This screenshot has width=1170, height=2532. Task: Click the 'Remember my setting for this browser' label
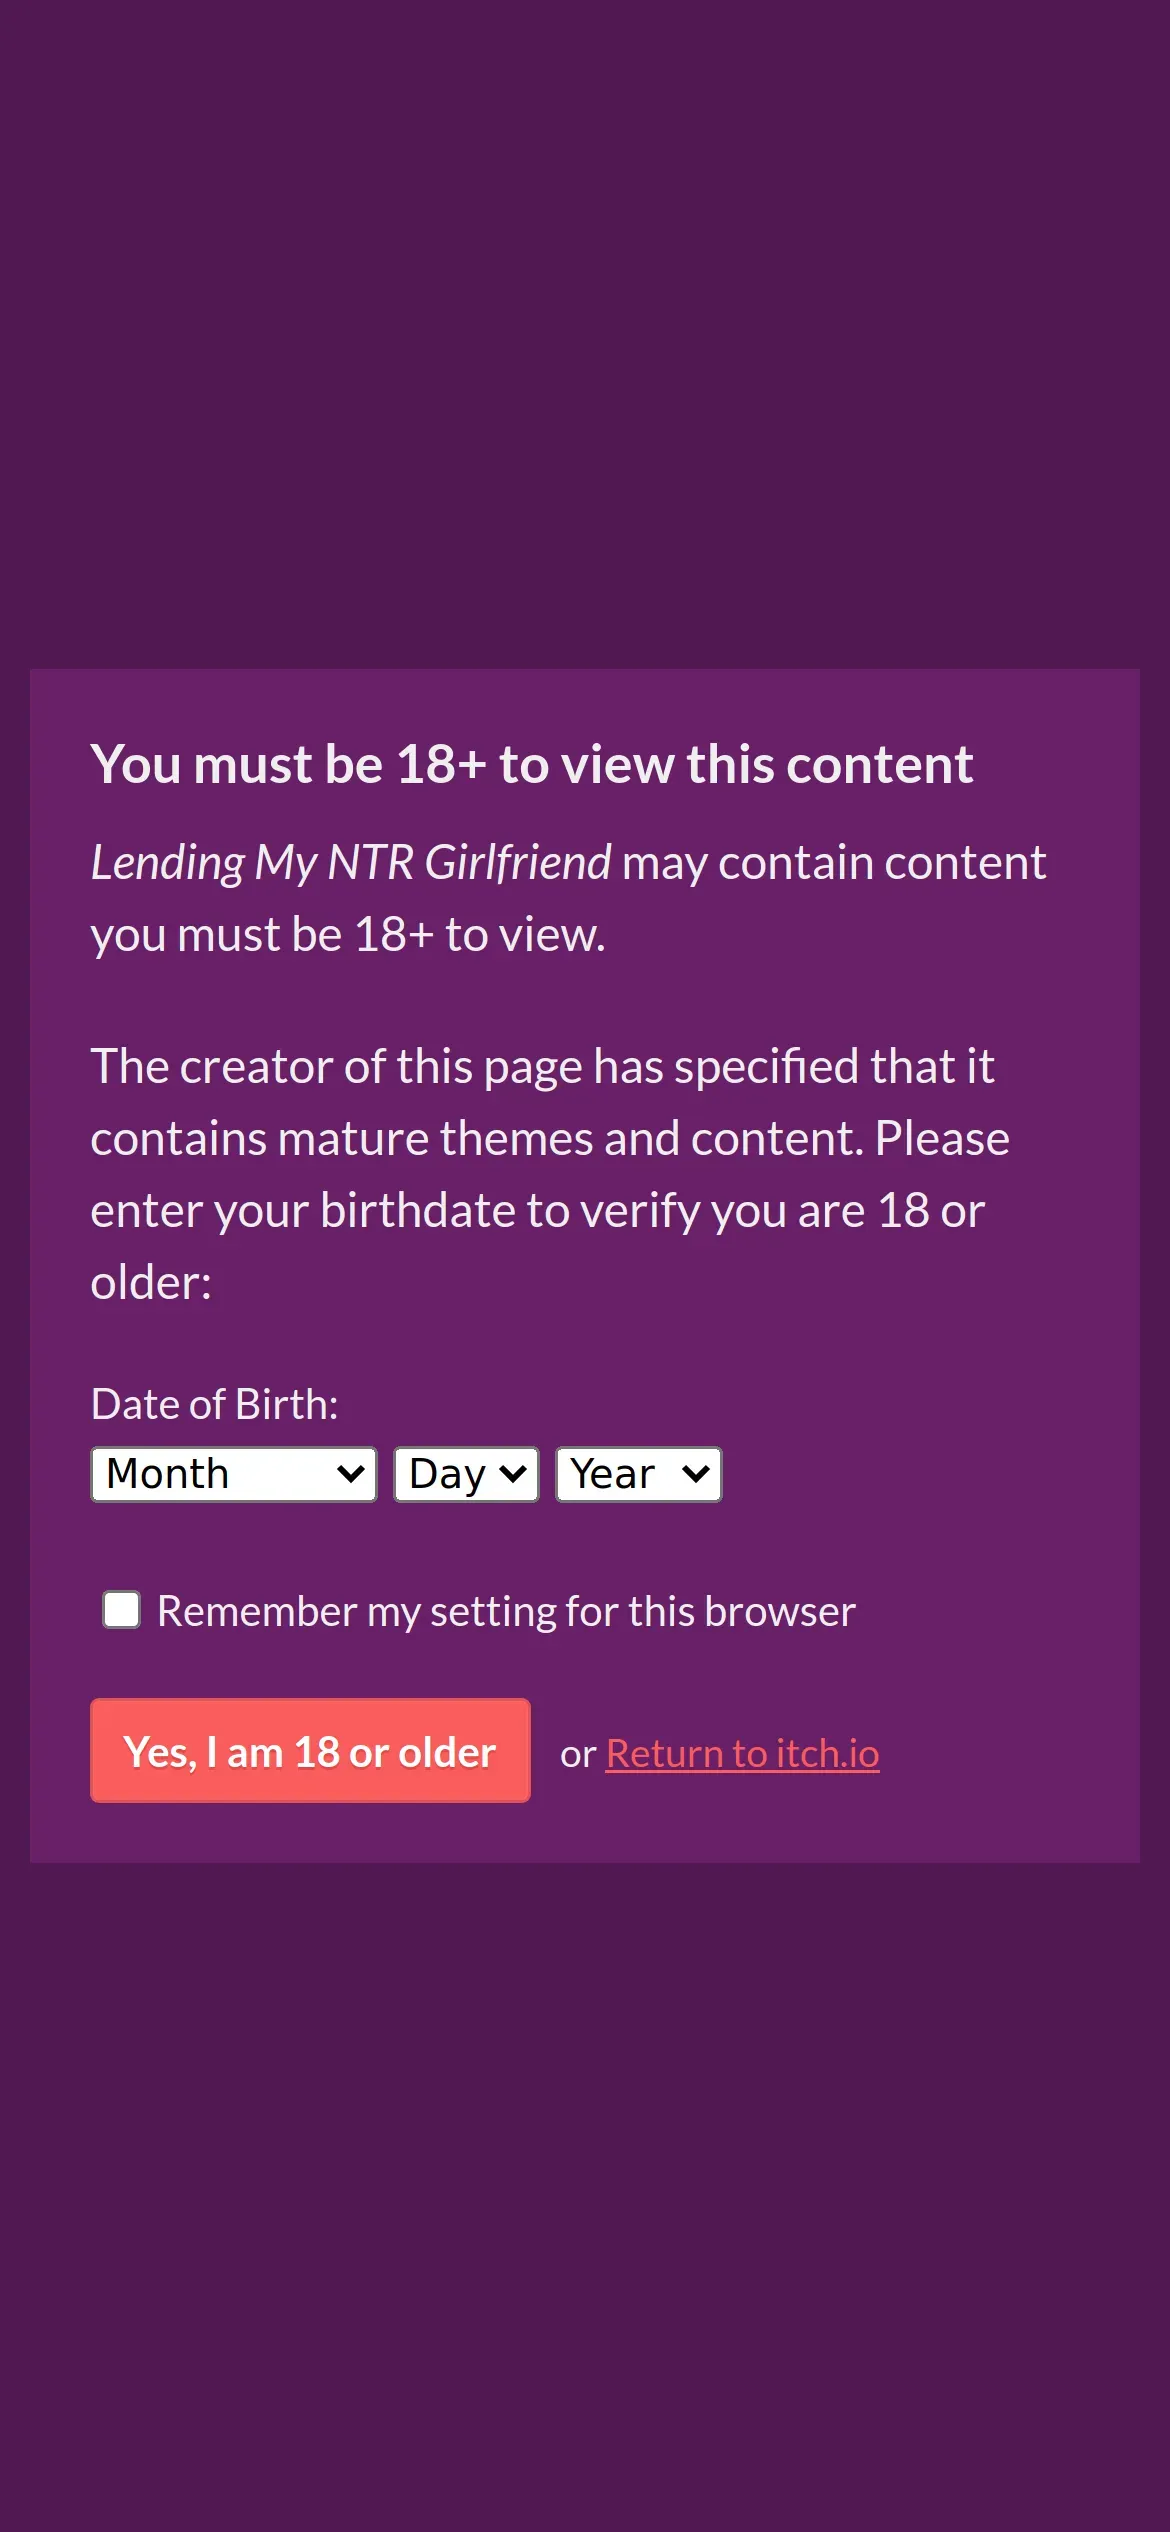[506, 1612]
